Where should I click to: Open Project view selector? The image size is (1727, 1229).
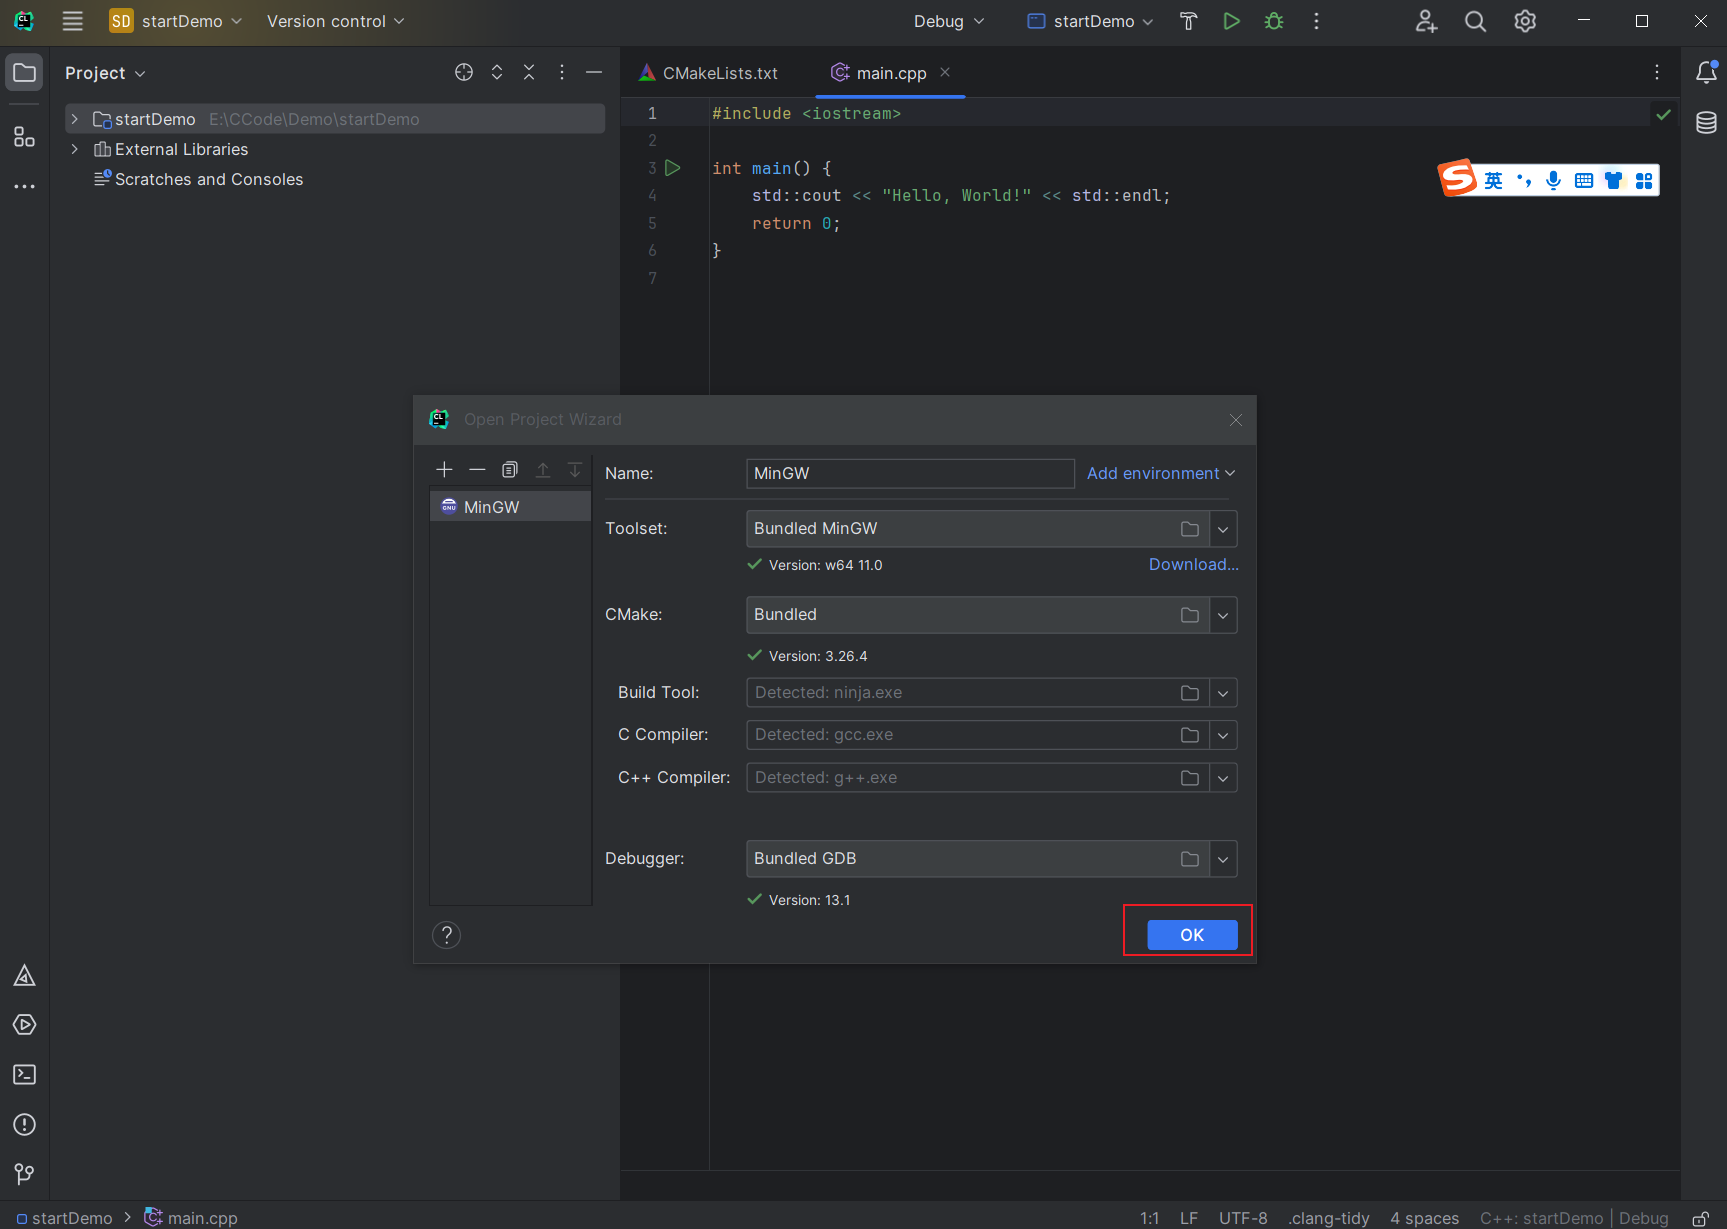(105, 73)
